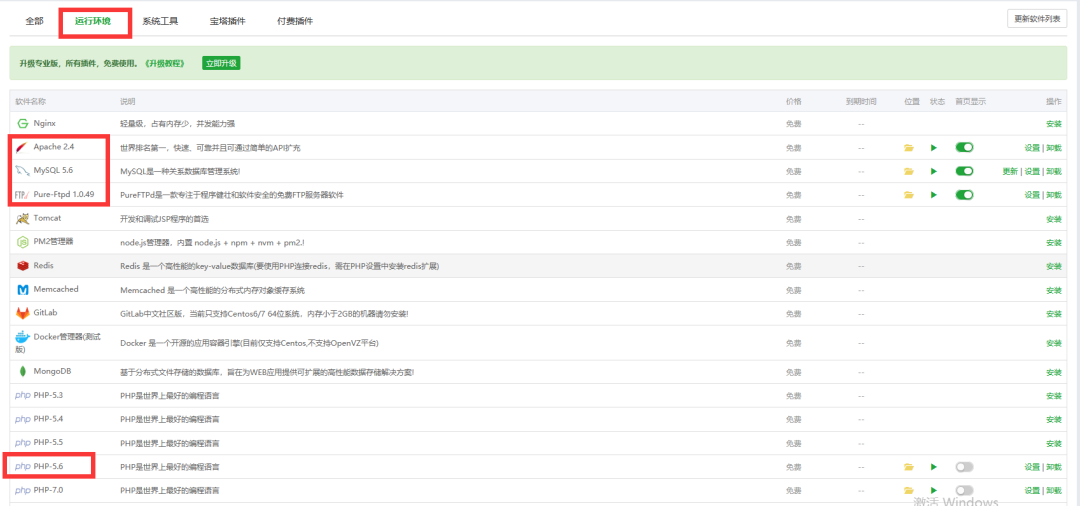Click 设置 for MySQL 5.6
Image resolution: width=1080 pixels, height=506 pixels.
pos(1032,171)
